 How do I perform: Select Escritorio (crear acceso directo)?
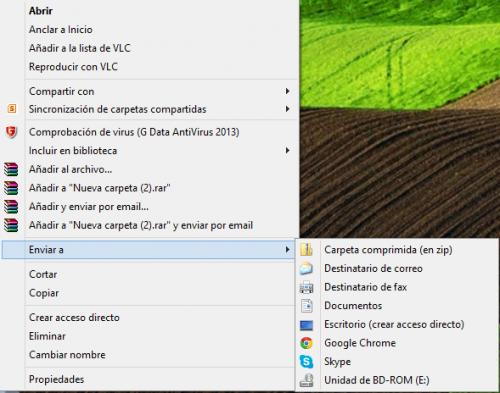394,324
